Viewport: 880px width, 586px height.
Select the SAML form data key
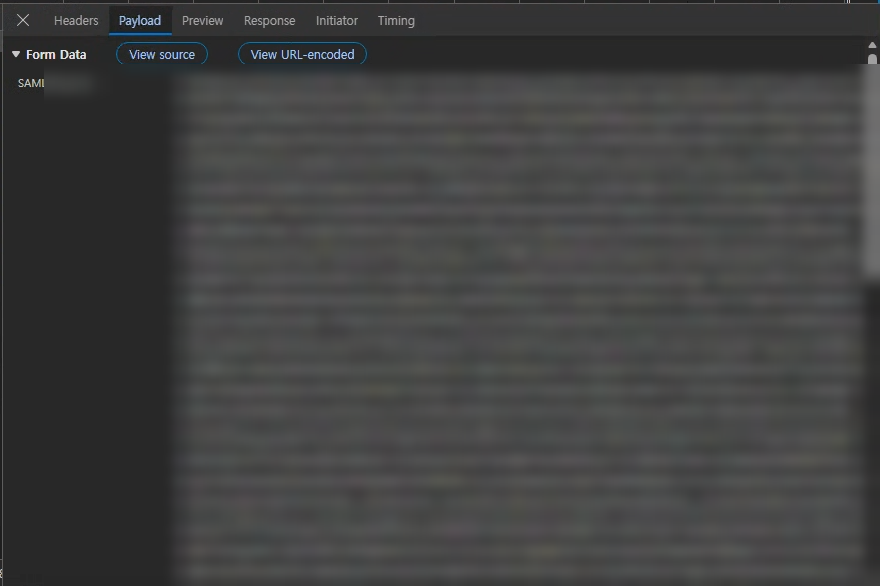click(x=30, y=83)
